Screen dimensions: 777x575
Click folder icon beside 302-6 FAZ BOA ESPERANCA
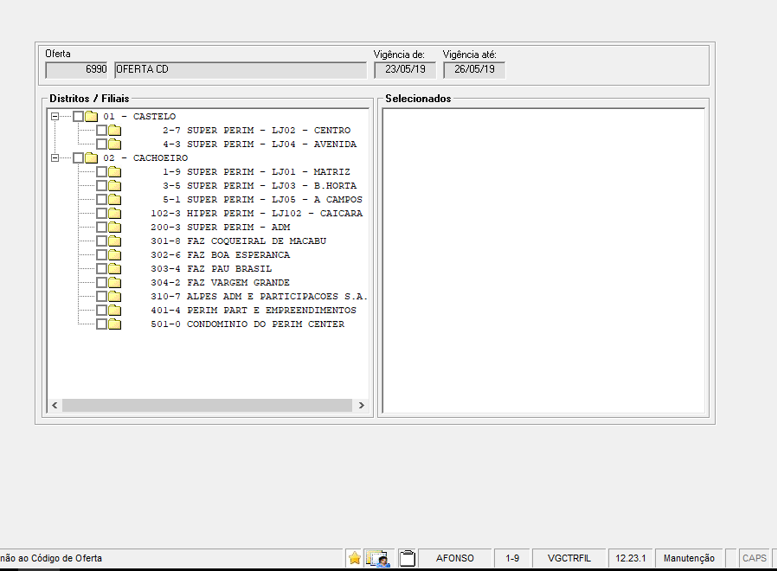point(114,255)
